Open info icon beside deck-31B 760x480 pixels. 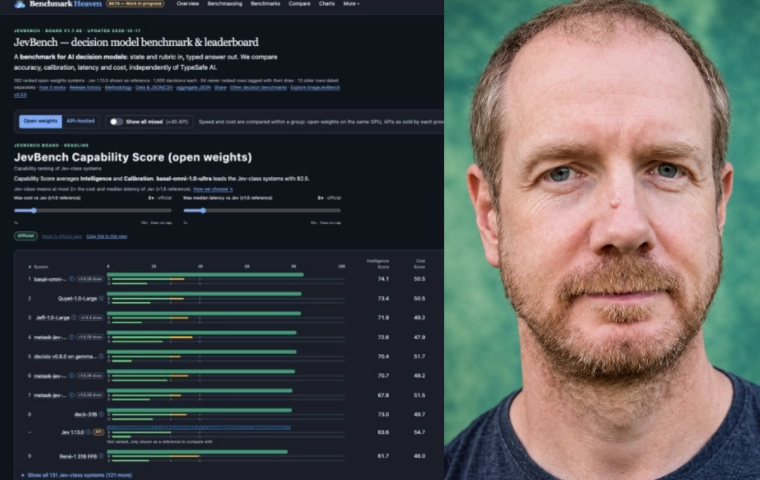[101, 415]
